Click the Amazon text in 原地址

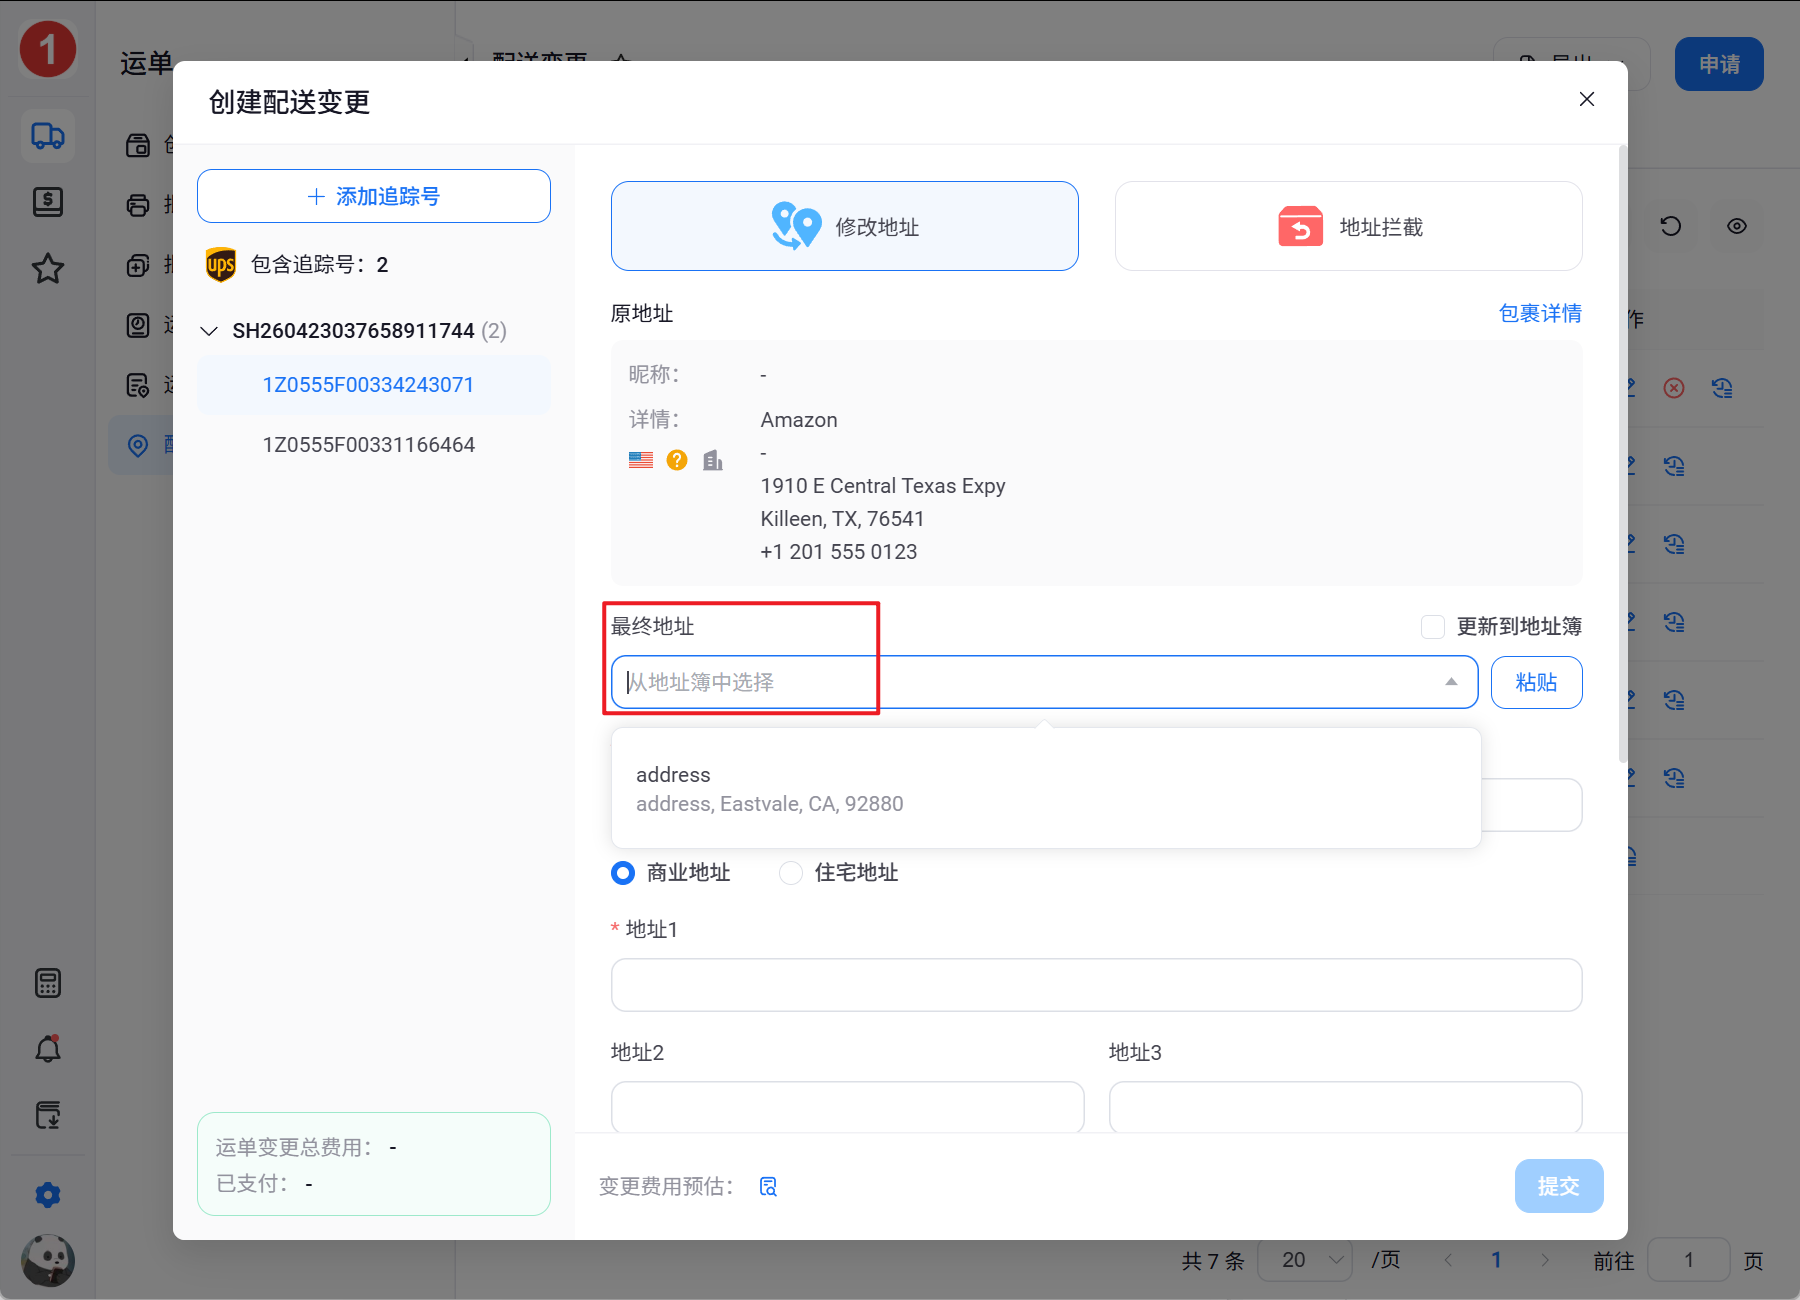click(799, 420)
